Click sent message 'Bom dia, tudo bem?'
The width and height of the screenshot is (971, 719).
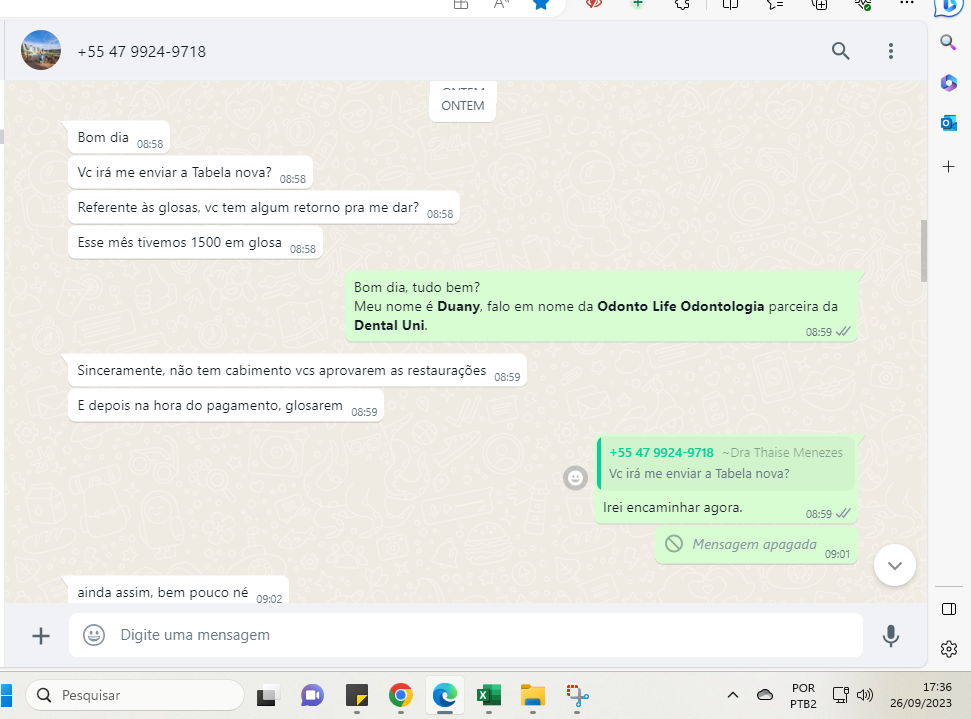601,307
